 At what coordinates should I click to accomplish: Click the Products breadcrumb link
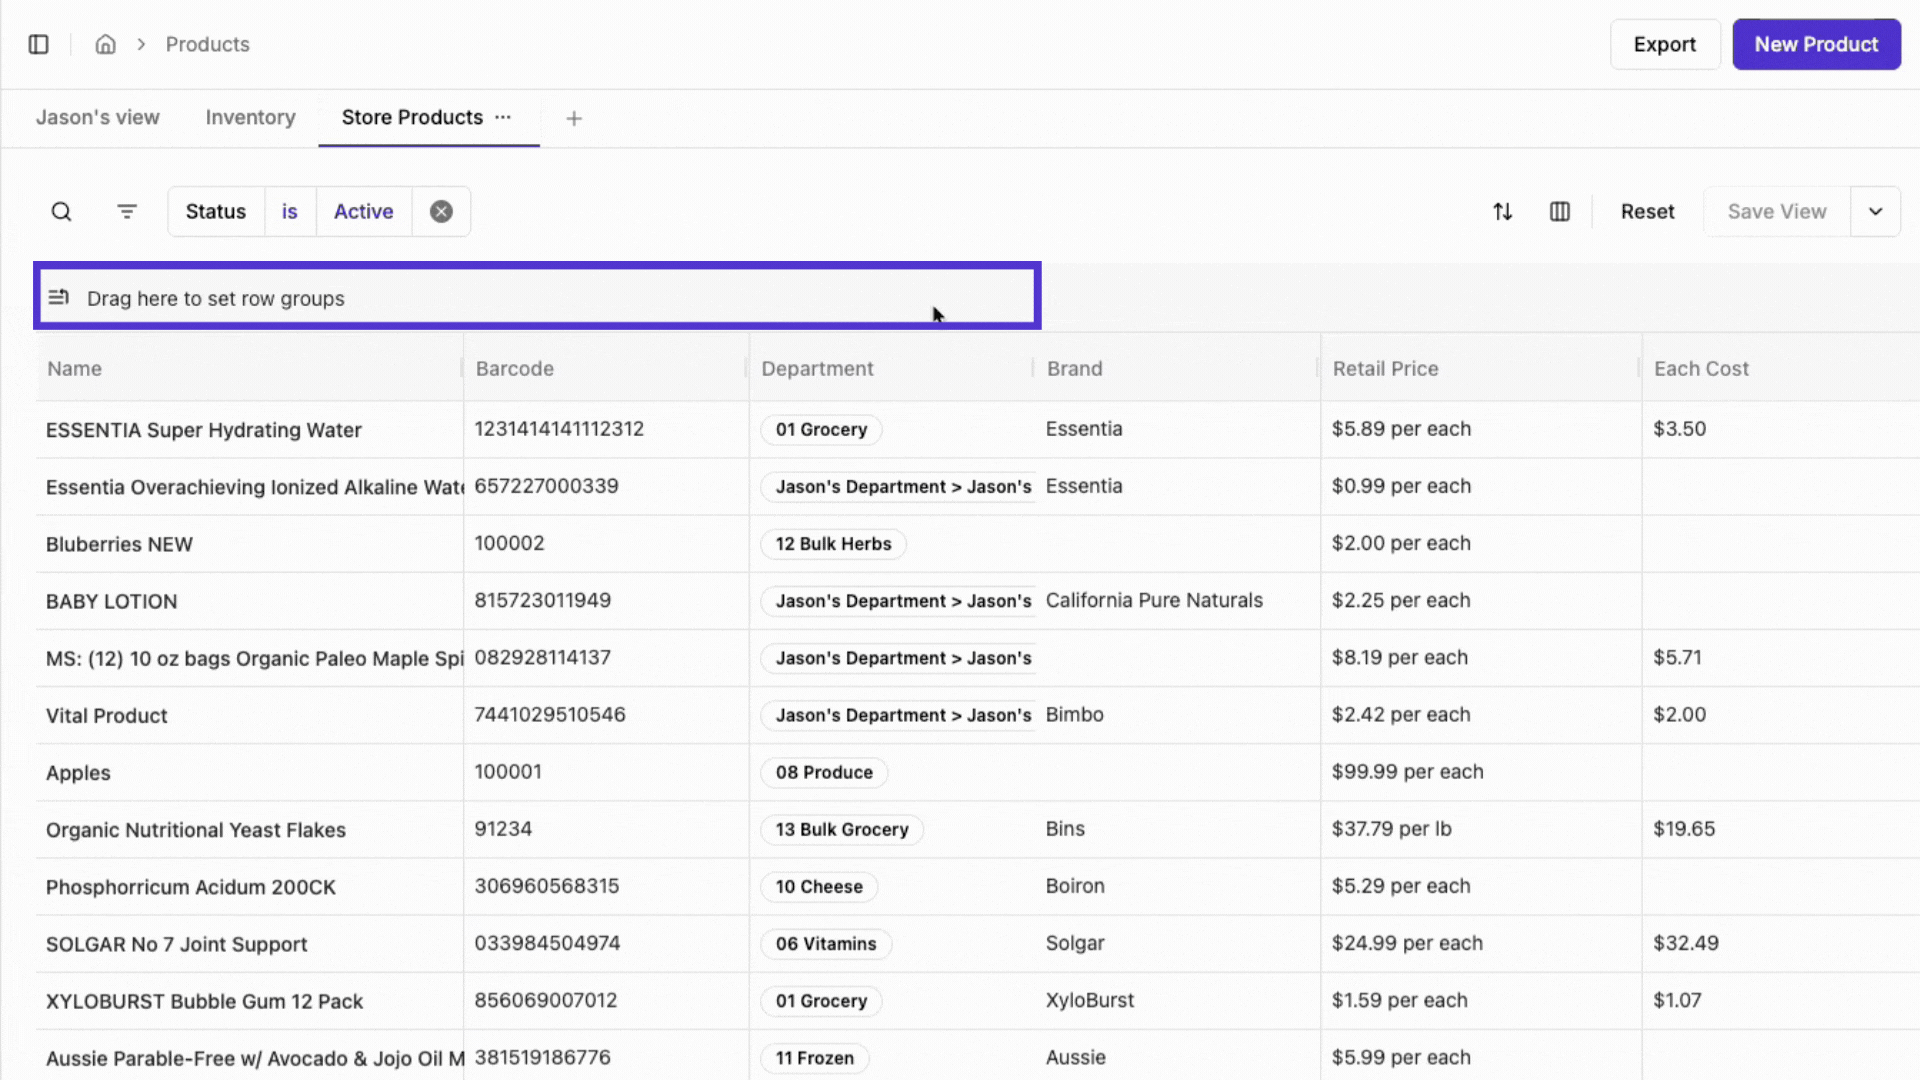pyautogui.click(x=207, y=44)
